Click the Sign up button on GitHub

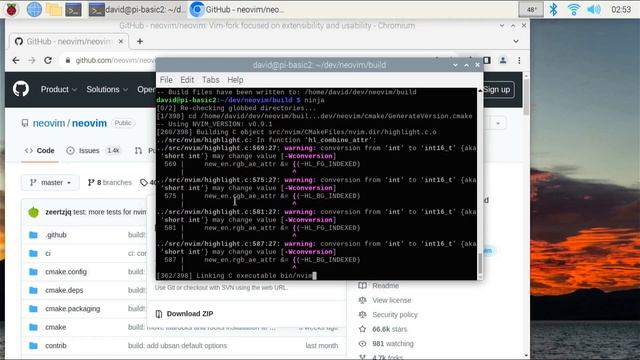498,89
